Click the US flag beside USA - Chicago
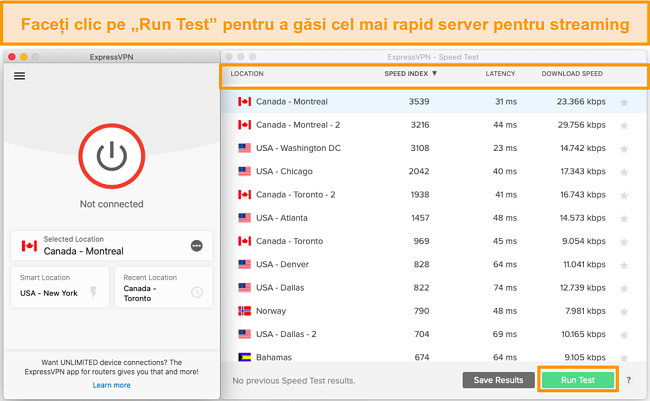Viewport: 650px width, 401px height. click(245, 171)
